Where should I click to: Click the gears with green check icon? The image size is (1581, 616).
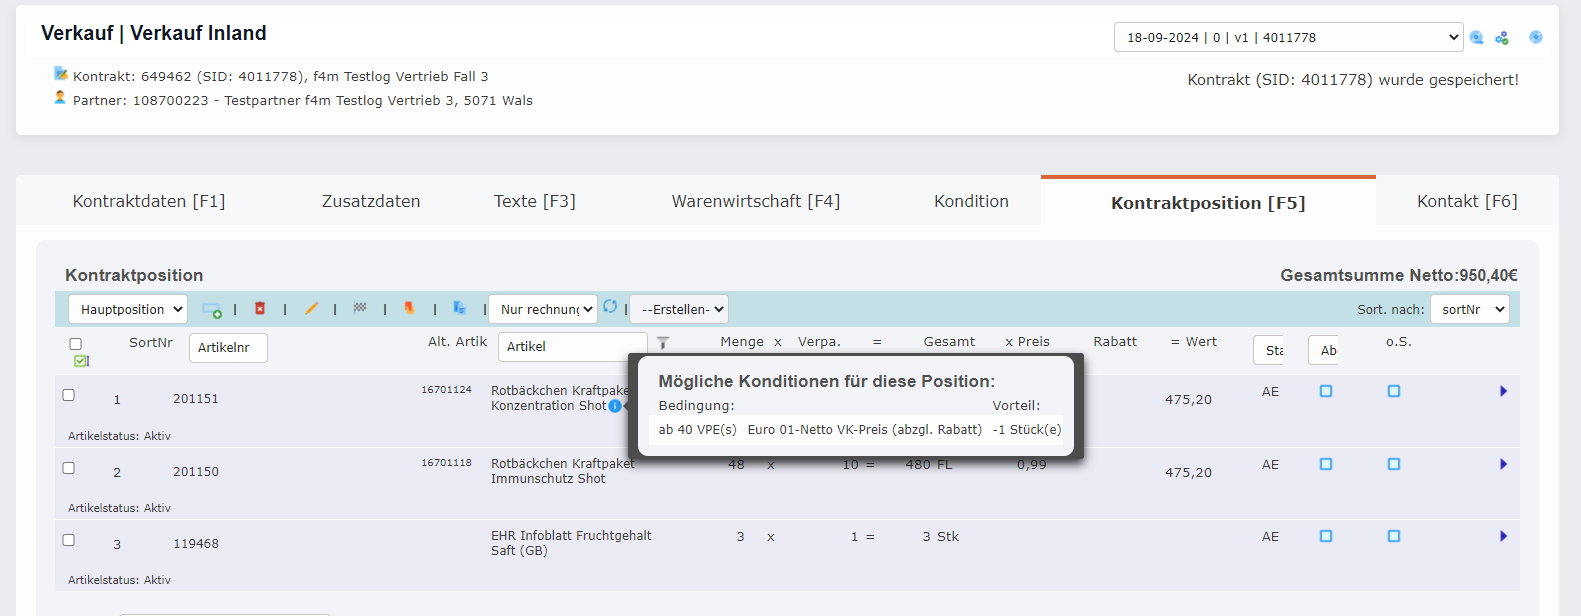coord(1502,38)
